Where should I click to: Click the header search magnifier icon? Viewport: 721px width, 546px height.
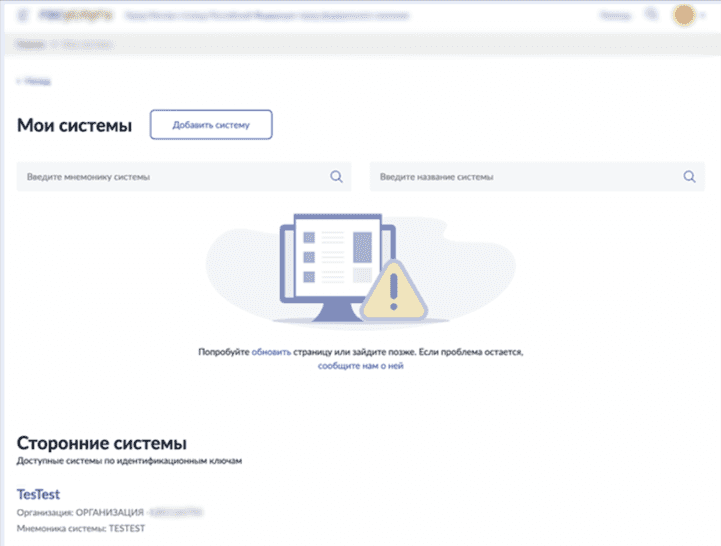(x=652, y=15)
